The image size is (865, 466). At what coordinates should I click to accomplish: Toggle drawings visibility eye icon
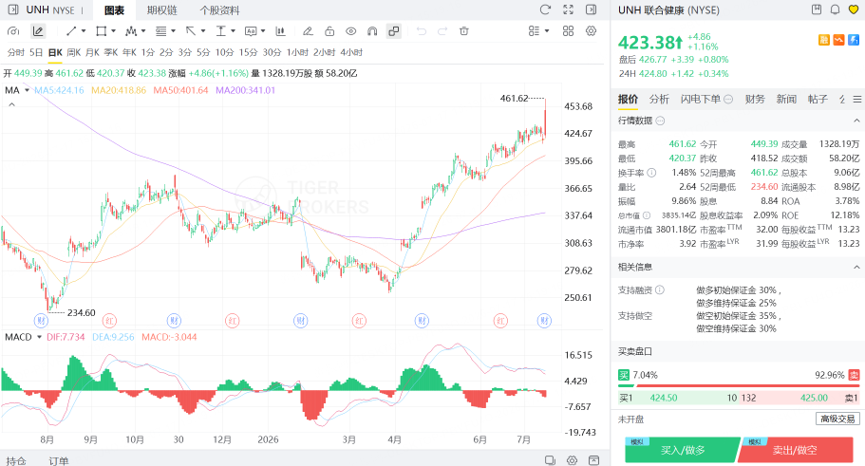tap(351, 31)
